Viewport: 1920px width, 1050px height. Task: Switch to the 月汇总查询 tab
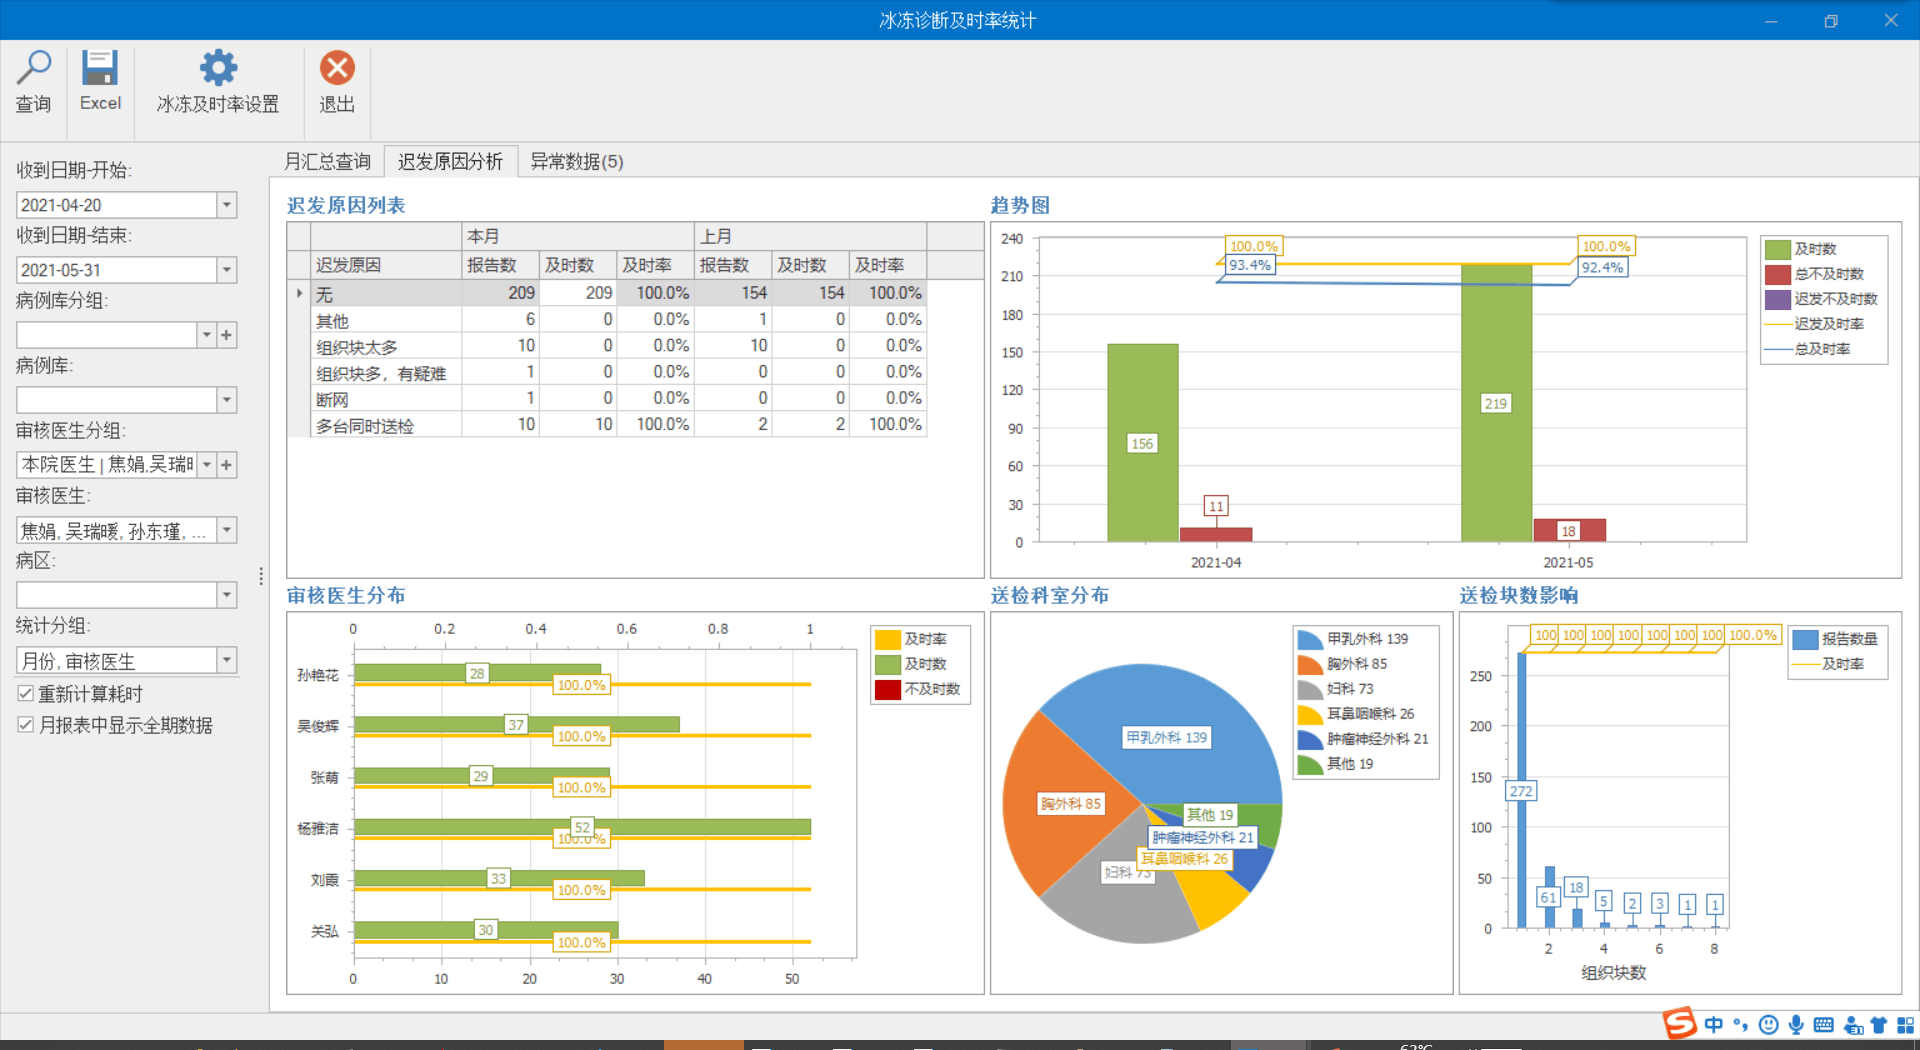327,161
